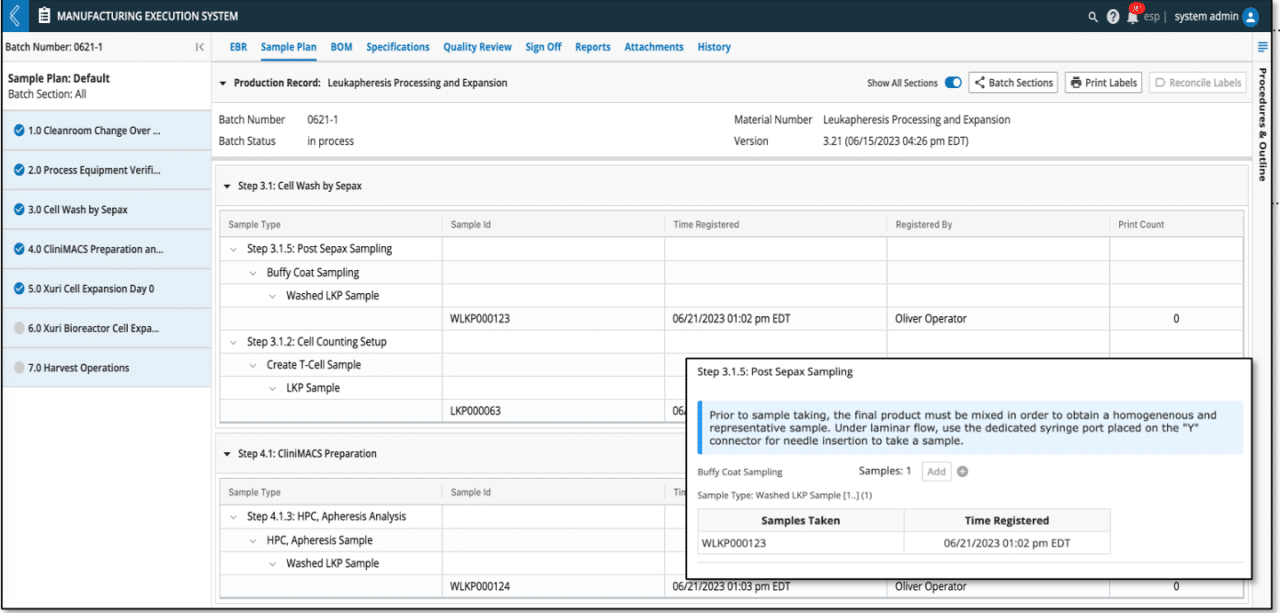Click the system admin avatar icon

pyautogui.click(x=1249, y=16)
